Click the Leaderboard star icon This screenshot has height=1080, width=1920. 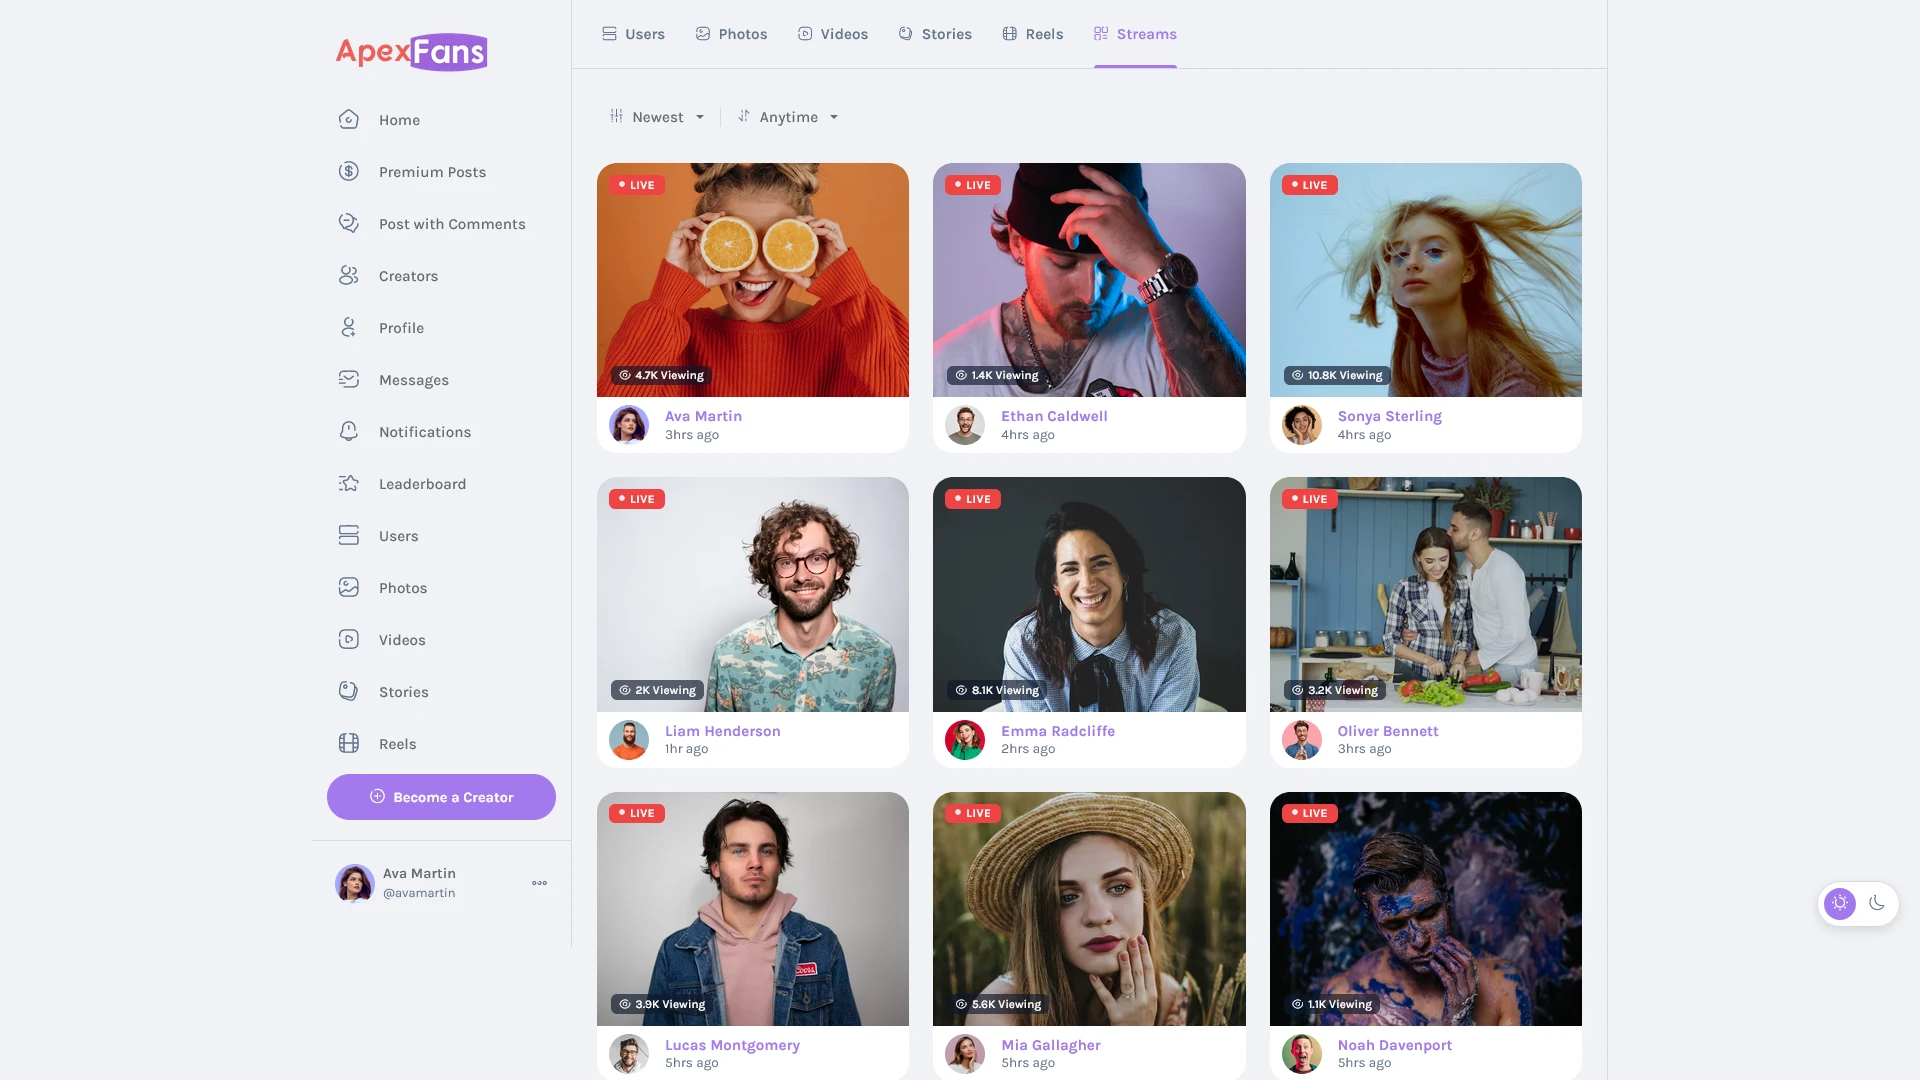pyautogui.click(x=348, y=483)
